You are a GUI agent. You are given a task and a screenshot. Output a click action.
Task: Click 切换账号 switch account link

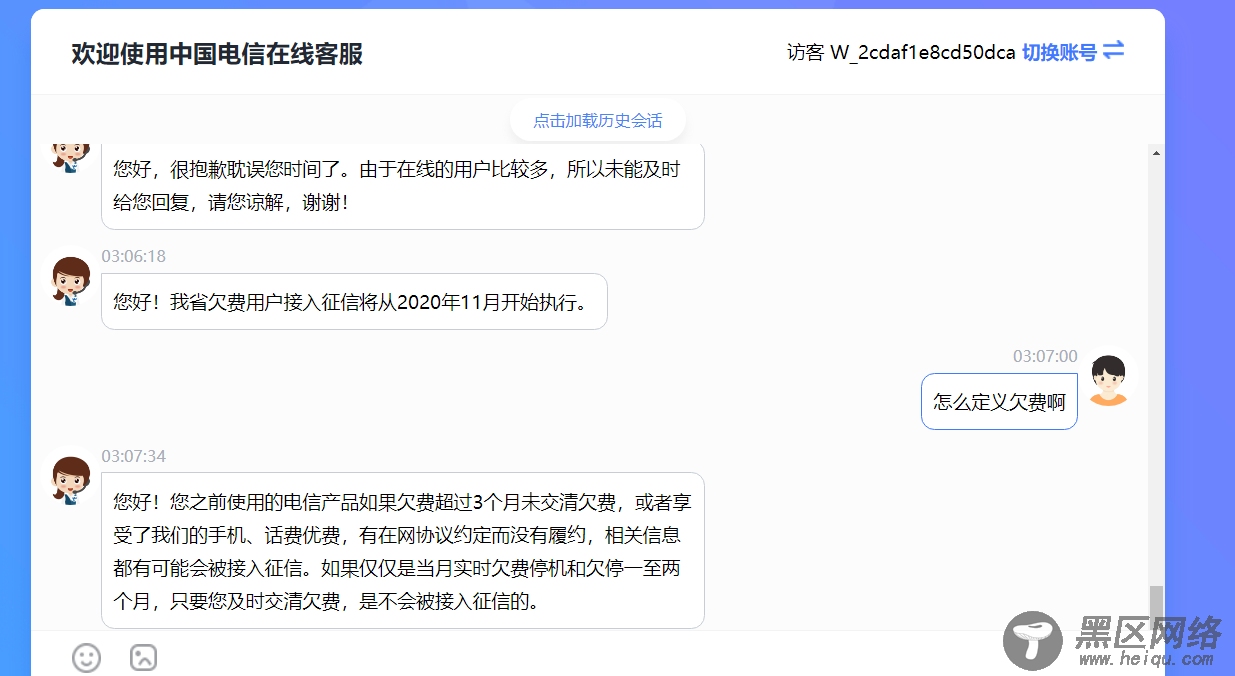pos(1059,52)
